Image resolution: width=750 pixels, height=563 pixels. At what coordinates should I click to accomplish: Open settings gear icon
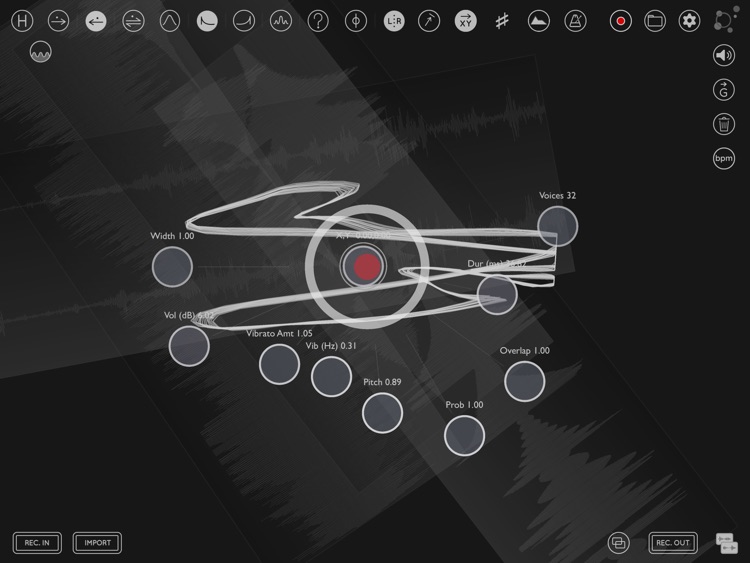[x=689, y=21]
